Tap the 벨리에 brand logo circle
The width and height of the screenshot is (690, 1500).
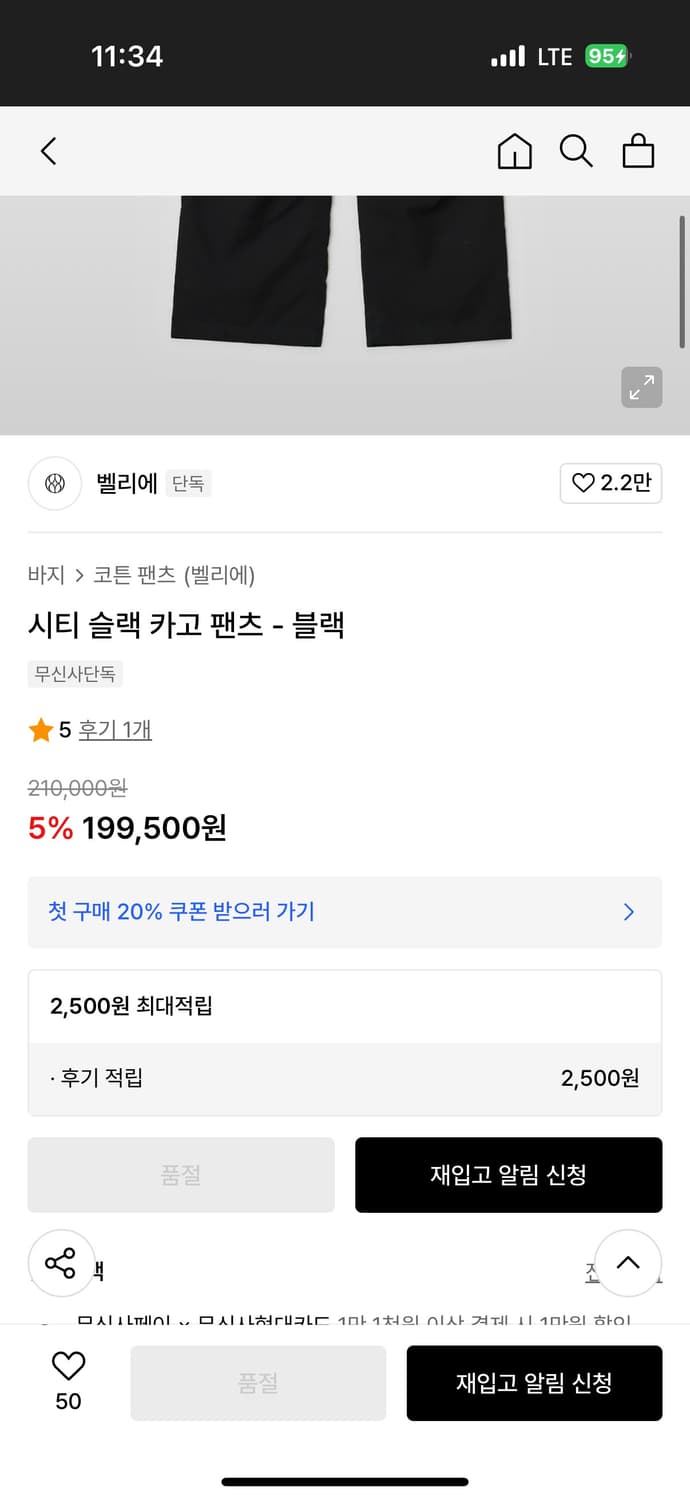coord(54,483)
